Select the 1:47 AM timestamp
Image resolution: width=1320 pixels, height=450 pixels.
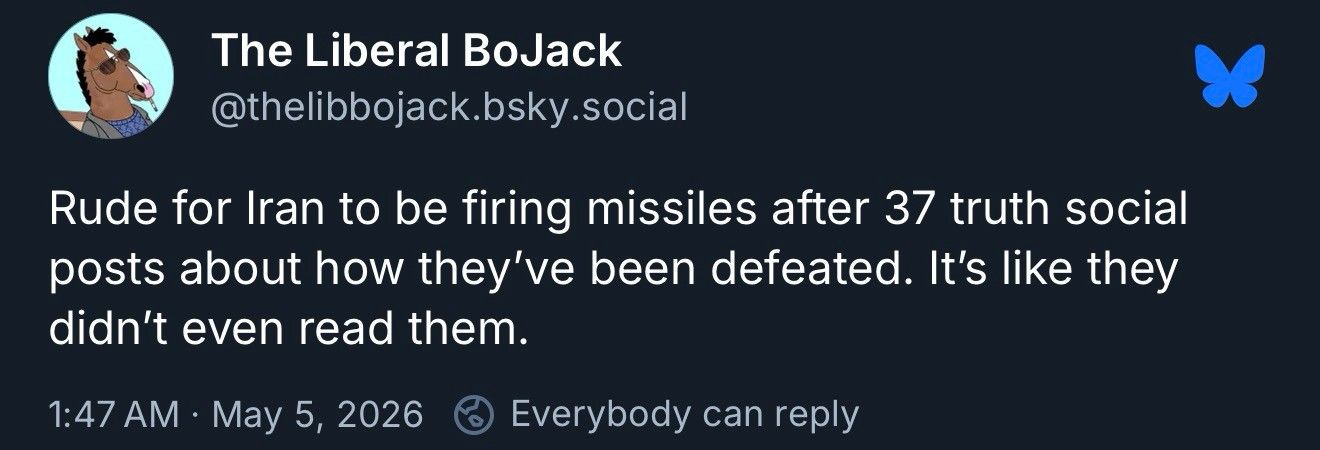(x=114, y=414)
